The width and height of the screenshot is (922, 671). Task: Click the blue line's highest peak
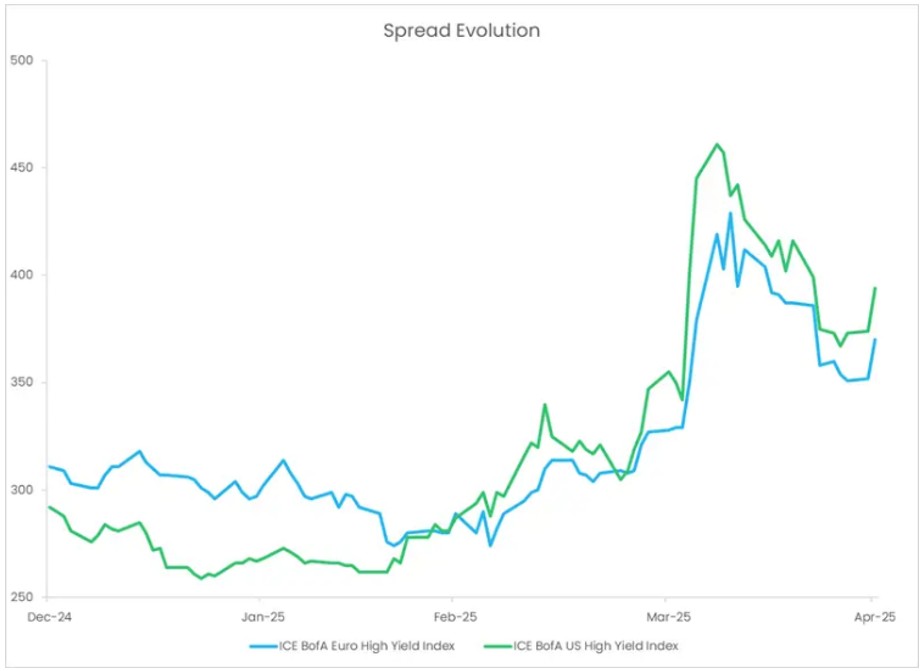(x=730, y=213)
